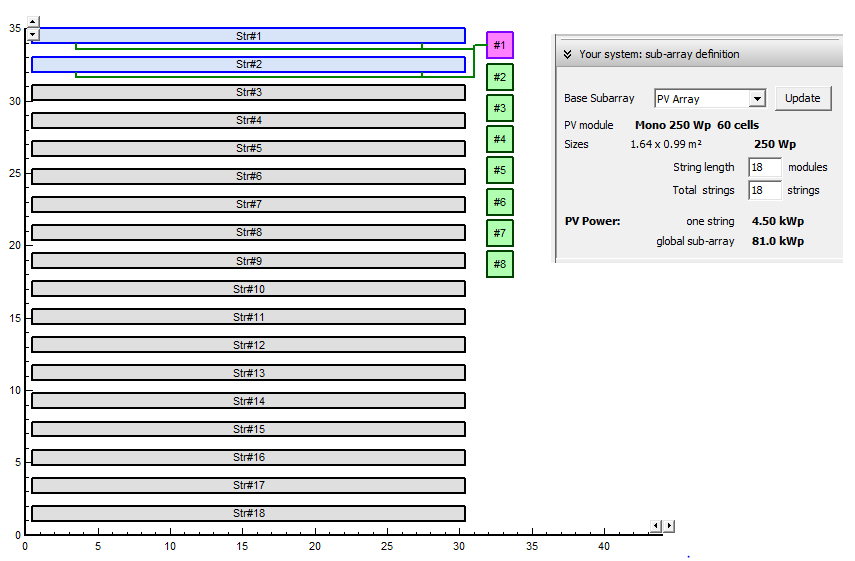This screenshot has width=855, height=561.
Task: Click the '4.50 kWp' one string value
Action: click(x=778, y=221)
